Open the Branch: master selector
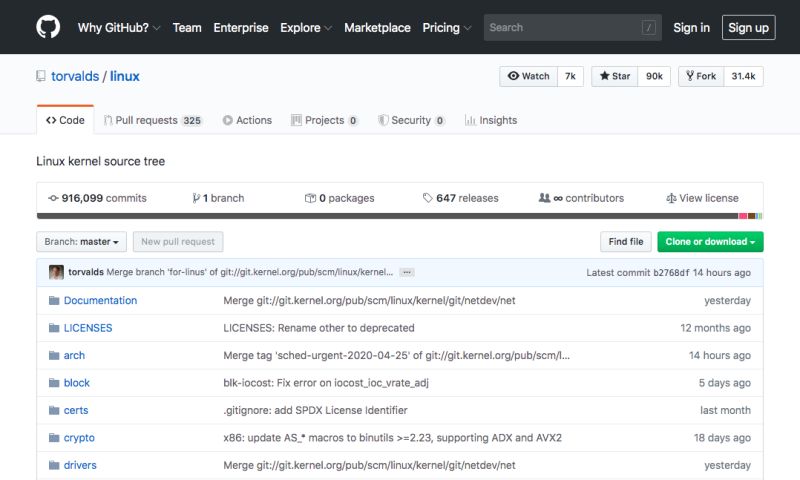Image resolution: width=800 pixels, height=480 pixels. [81, 242]
